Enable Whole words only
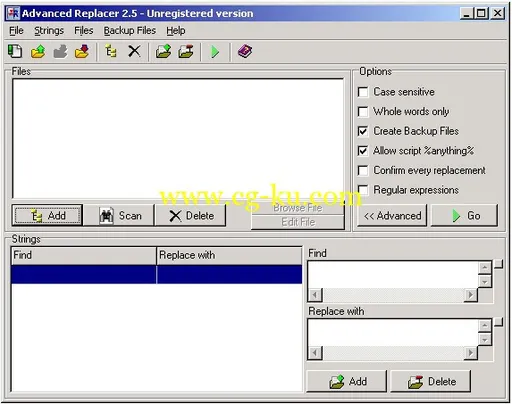The height and width of the screenshot is (404, 512). (x=363, y=111)
